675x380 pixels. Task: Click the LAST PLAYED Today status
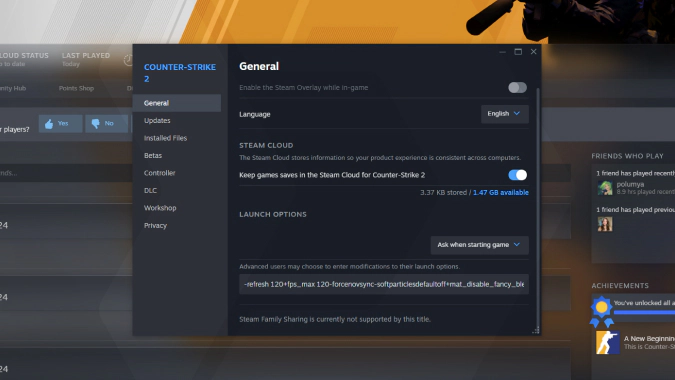click(x=86, y=59)
